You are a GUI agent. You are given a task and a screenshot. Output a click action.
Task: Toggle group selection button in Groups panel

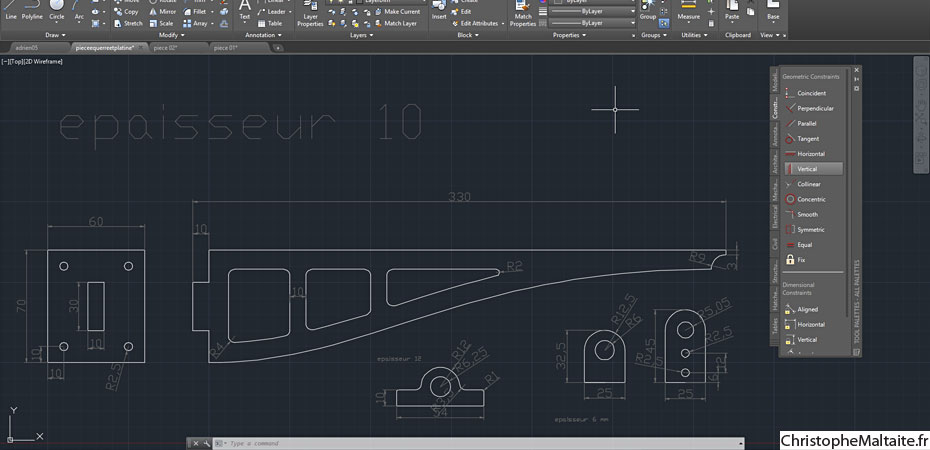[x=664, y=24]
